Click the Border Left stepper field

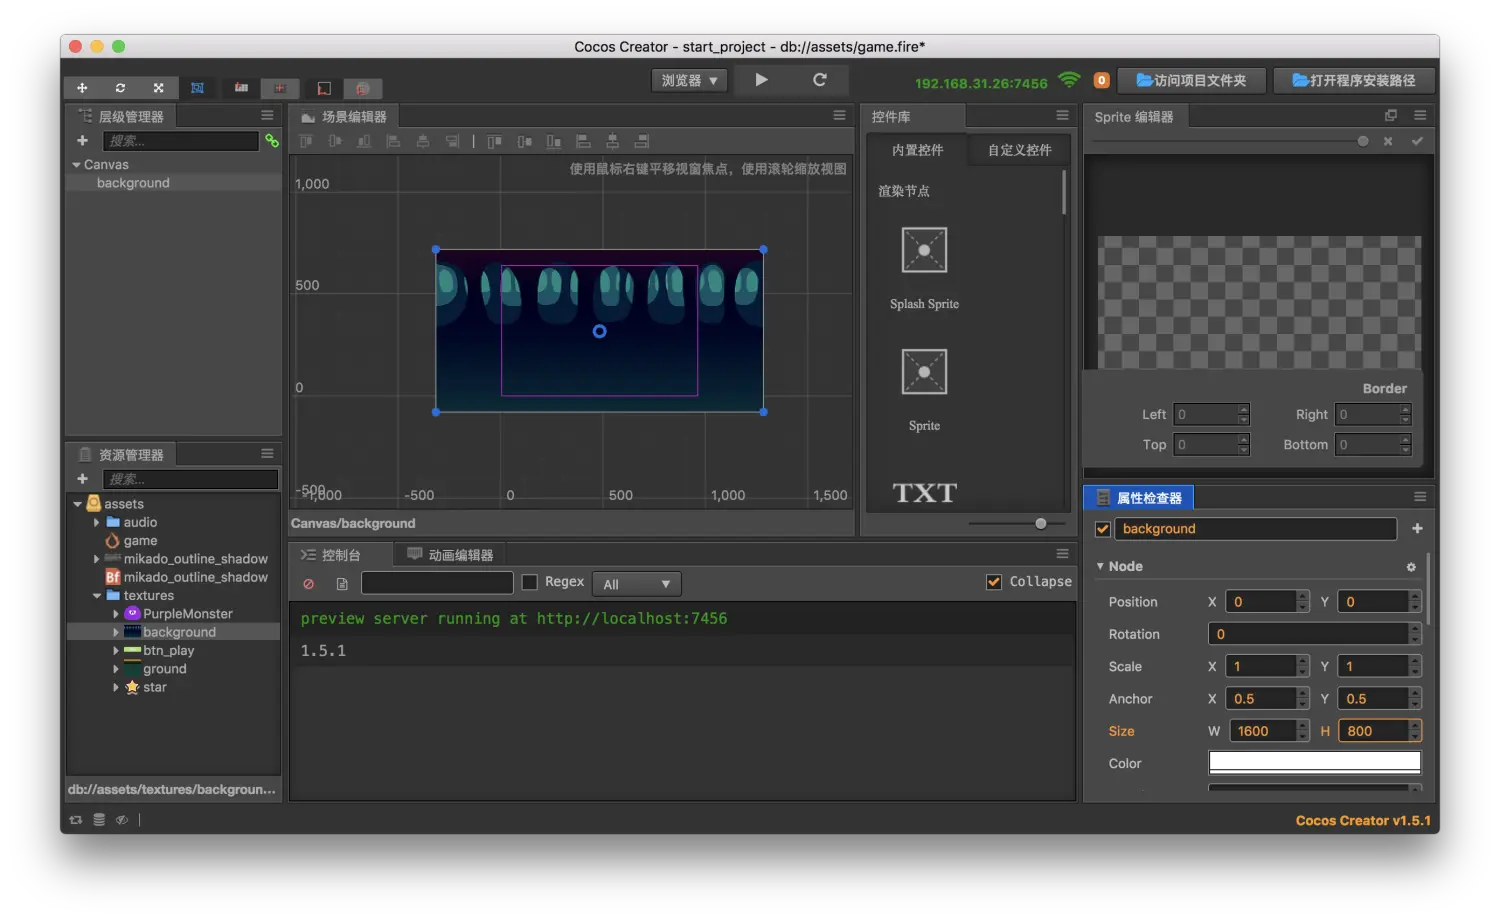click(x=1212, y=414)
